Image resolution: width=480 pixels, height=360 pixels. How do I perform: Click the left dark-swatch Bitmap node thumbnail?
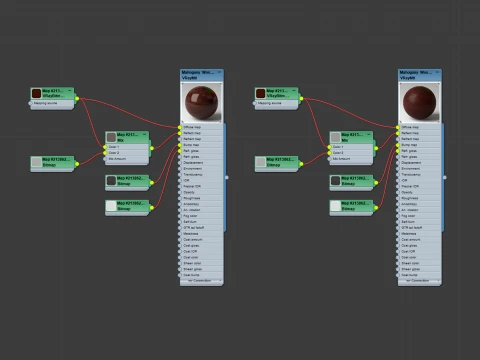(x=111, y=181)
